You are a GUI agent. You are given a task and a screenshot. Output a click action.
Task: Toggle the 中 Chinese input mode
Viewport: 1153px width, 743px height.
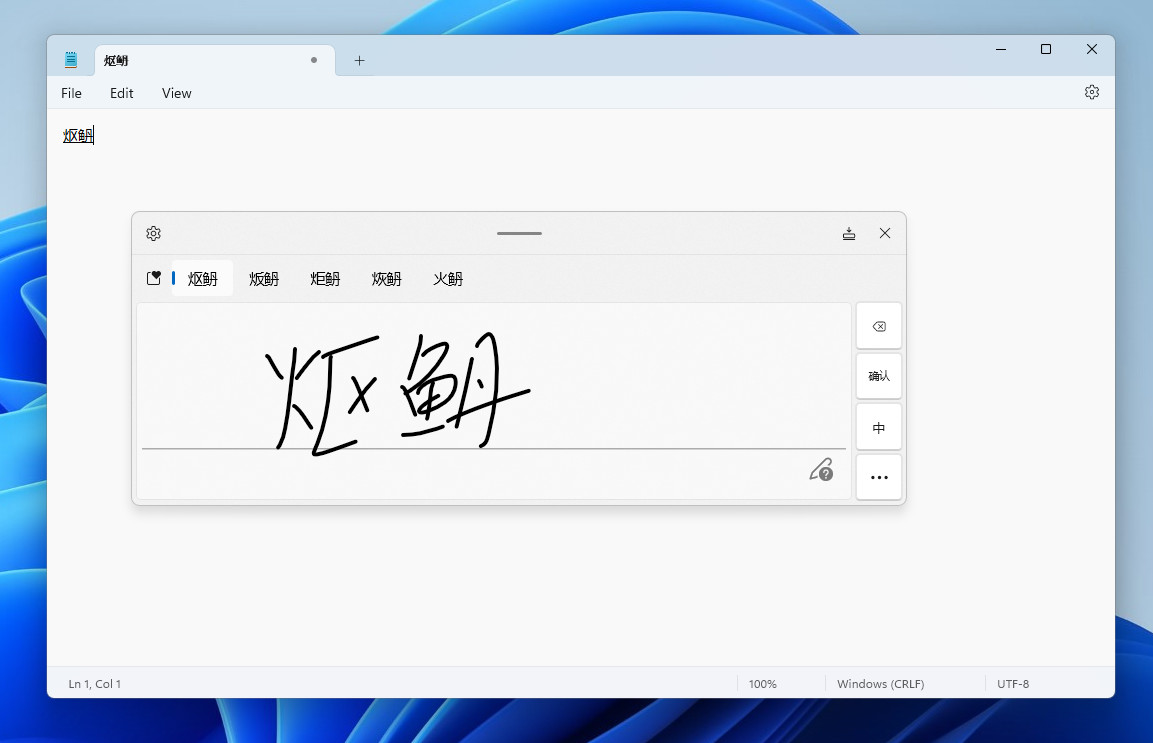[x=879, y=428]
